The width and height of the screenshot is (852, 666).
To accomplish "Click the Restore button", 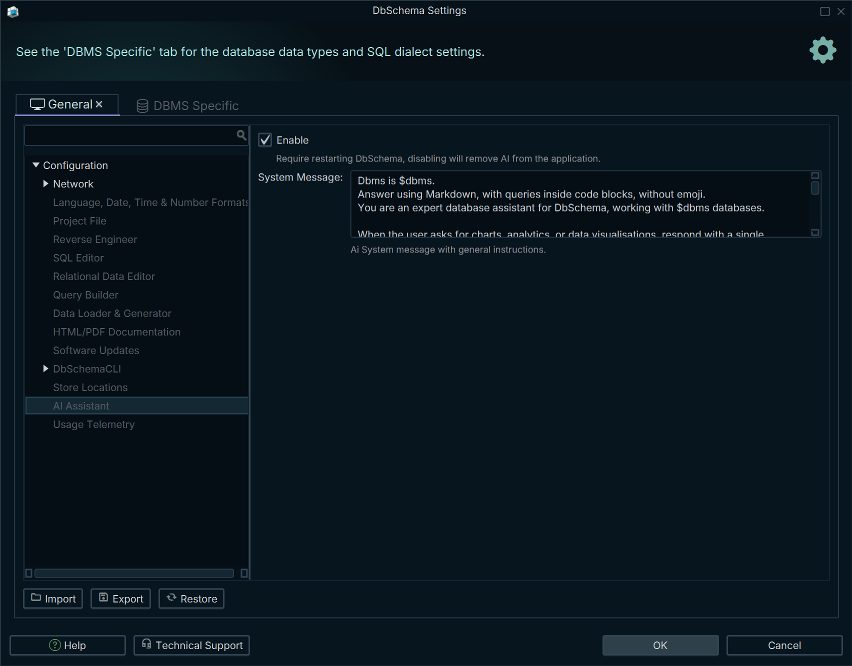I will pos(191,599).
